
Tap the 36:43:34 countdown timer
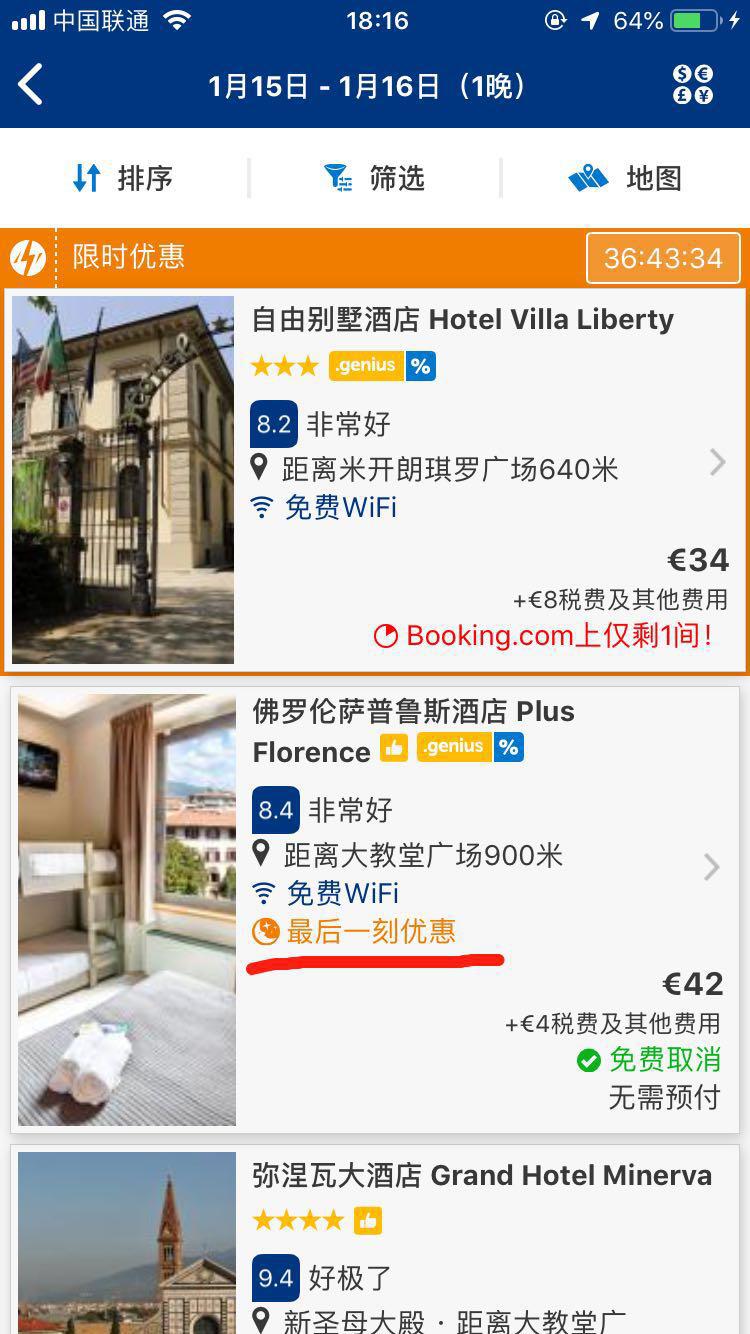coord(663,258)
